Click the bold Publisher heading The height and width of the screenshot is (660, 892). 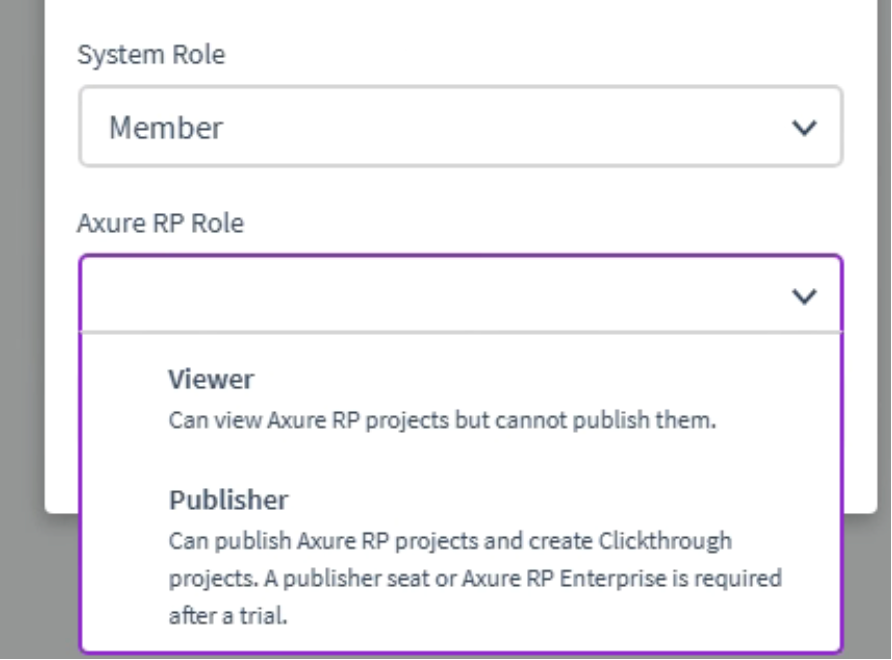(229, 500)
